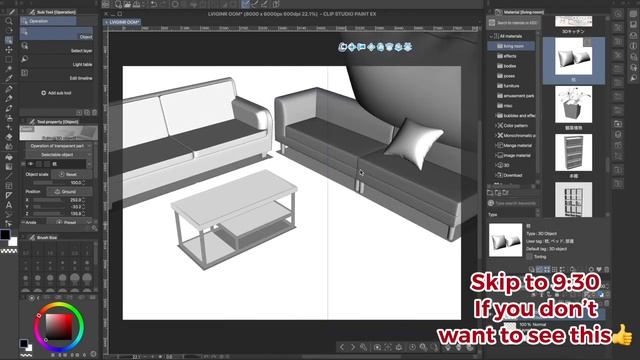Select the Move layer tool
Viewport: 640px width, 360px height.
point(9,50)
